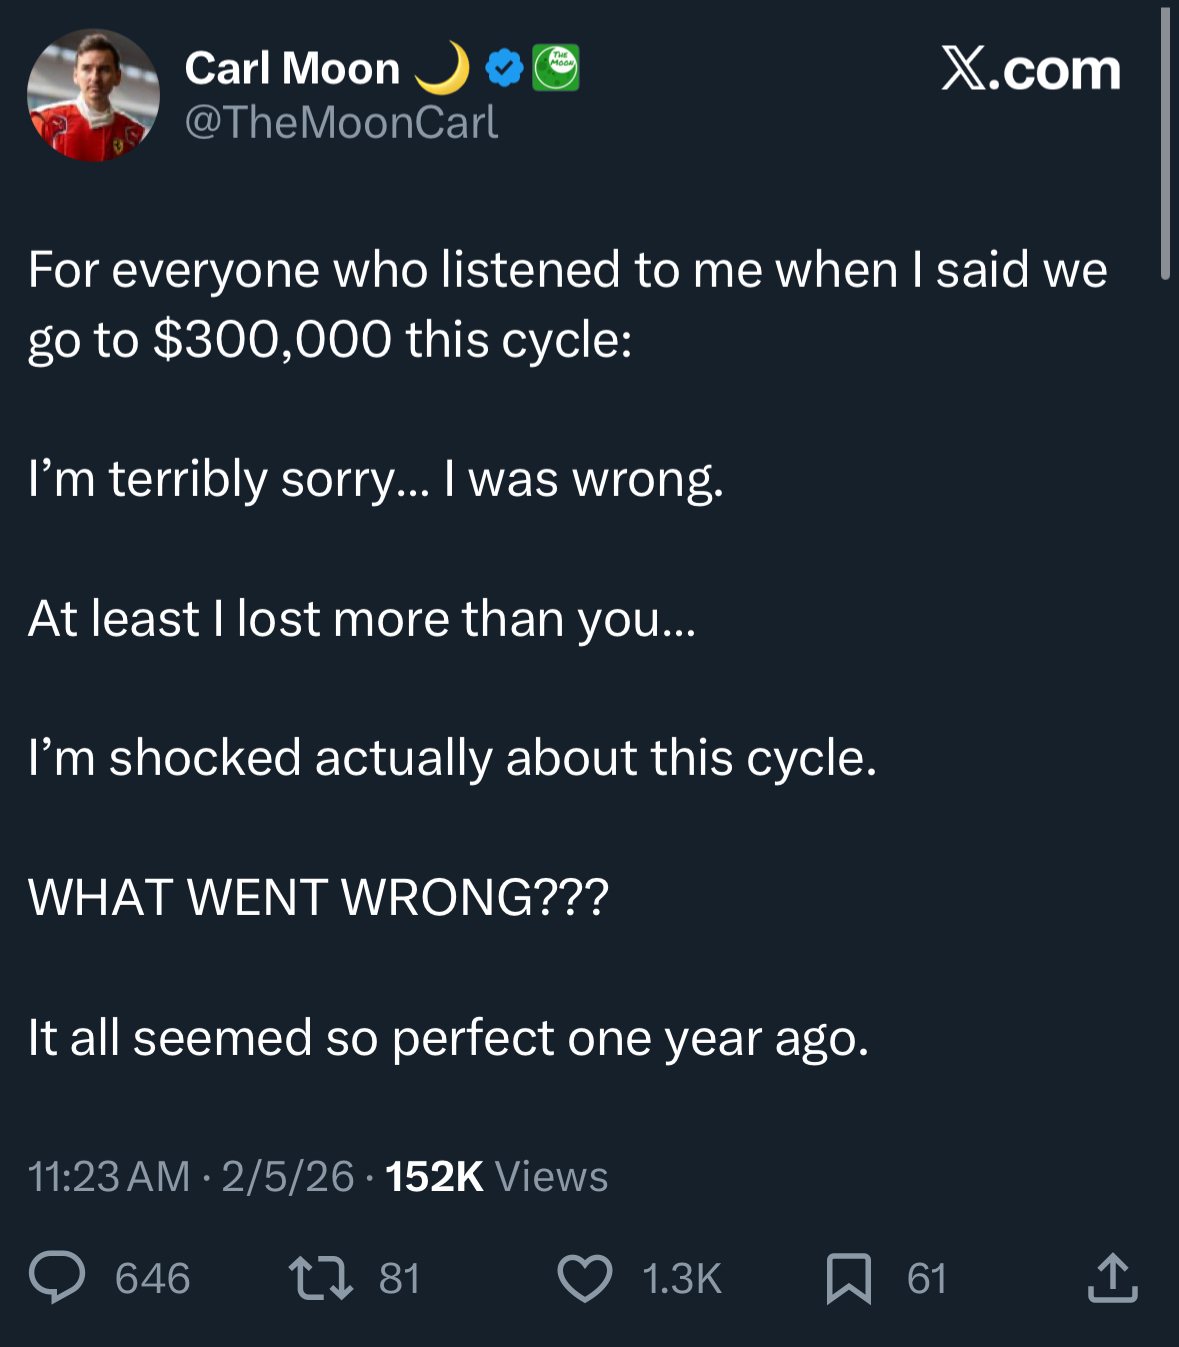
Task: Click the blue verified checkmark badge
Action: point(504,68)
